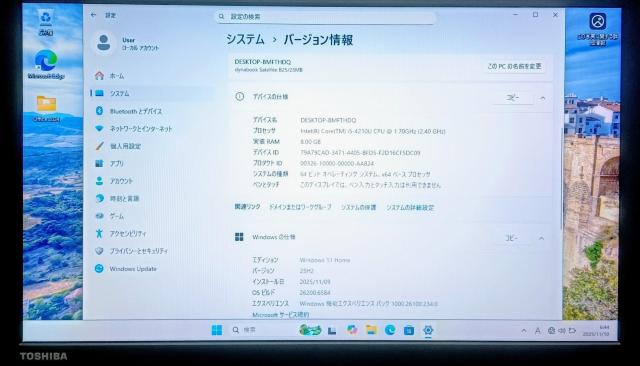Open Microsoft Edge from the taskbar
Viewport: 640px width, 366px height.
390,330
